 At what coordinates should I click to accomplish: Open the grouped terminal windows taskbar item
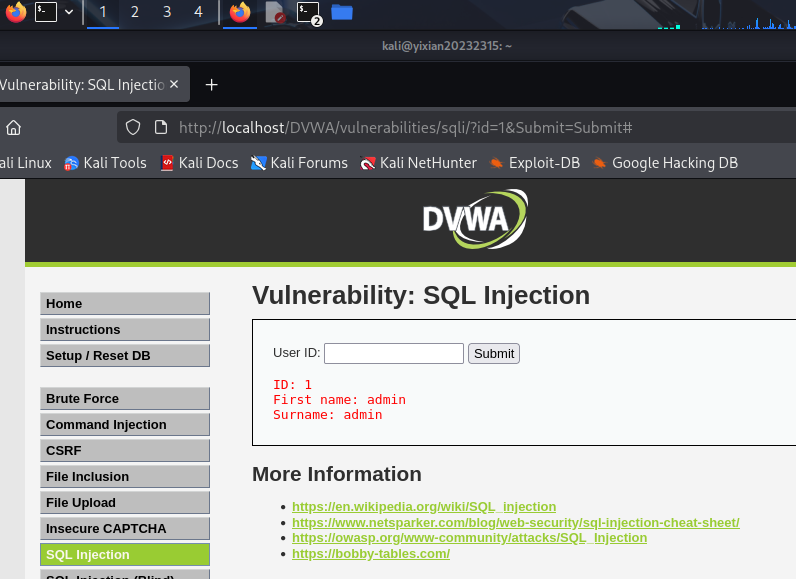click(309, 13)
